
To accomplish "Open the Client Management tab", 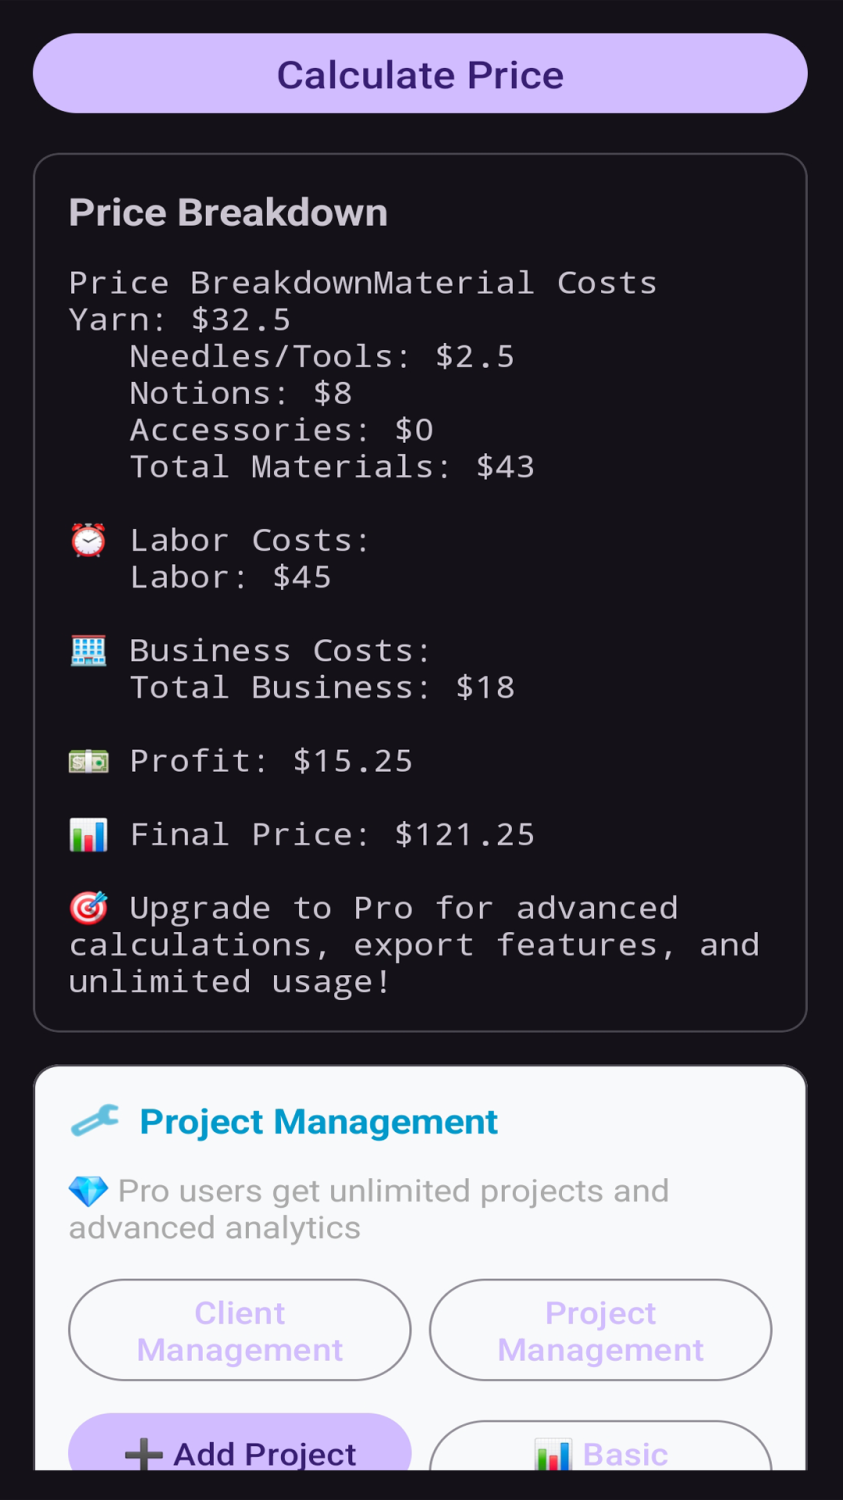I will tap(240, 1331).
